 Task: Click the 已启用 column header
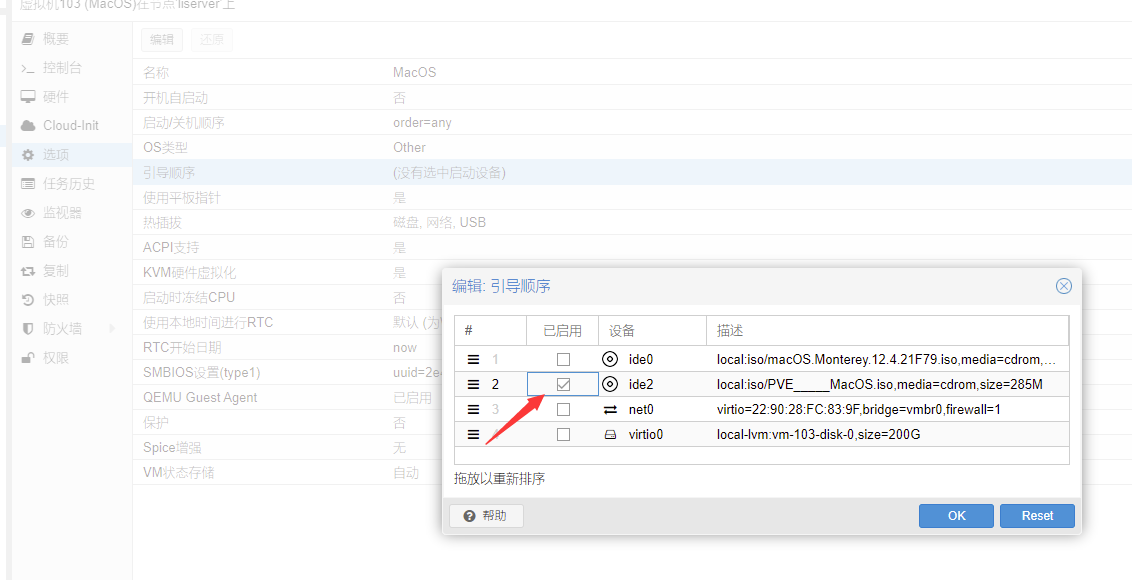(562, 331)
